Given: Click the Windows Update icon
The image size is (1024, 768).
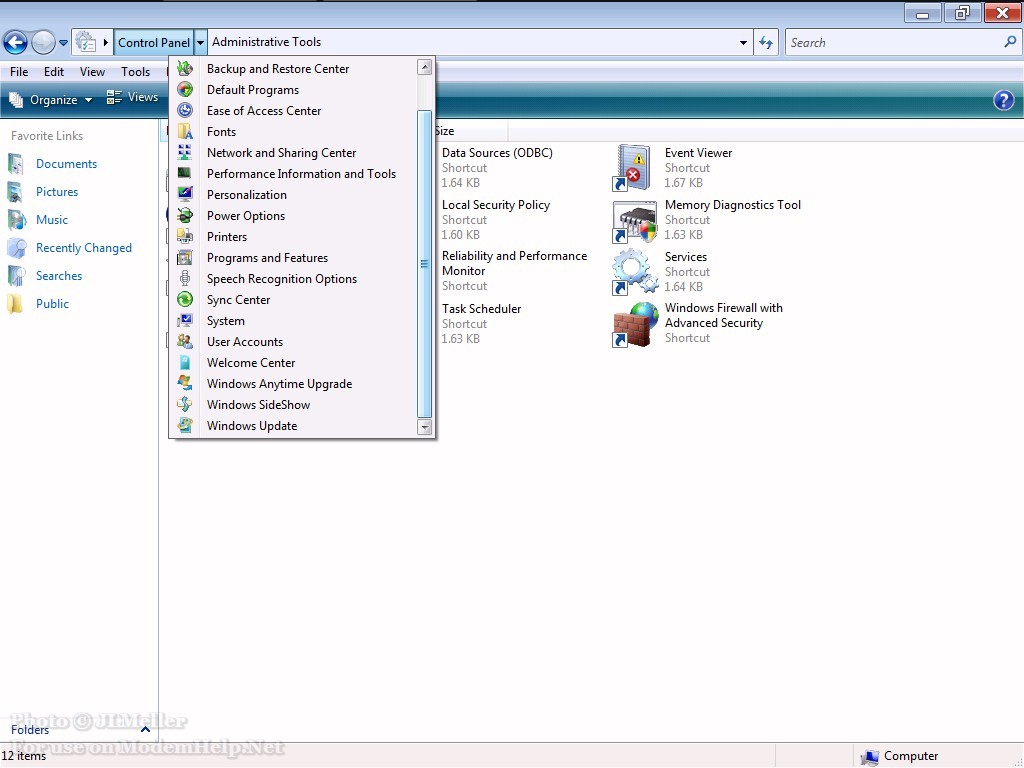Looking at the screenshot, I should [185, 425].
